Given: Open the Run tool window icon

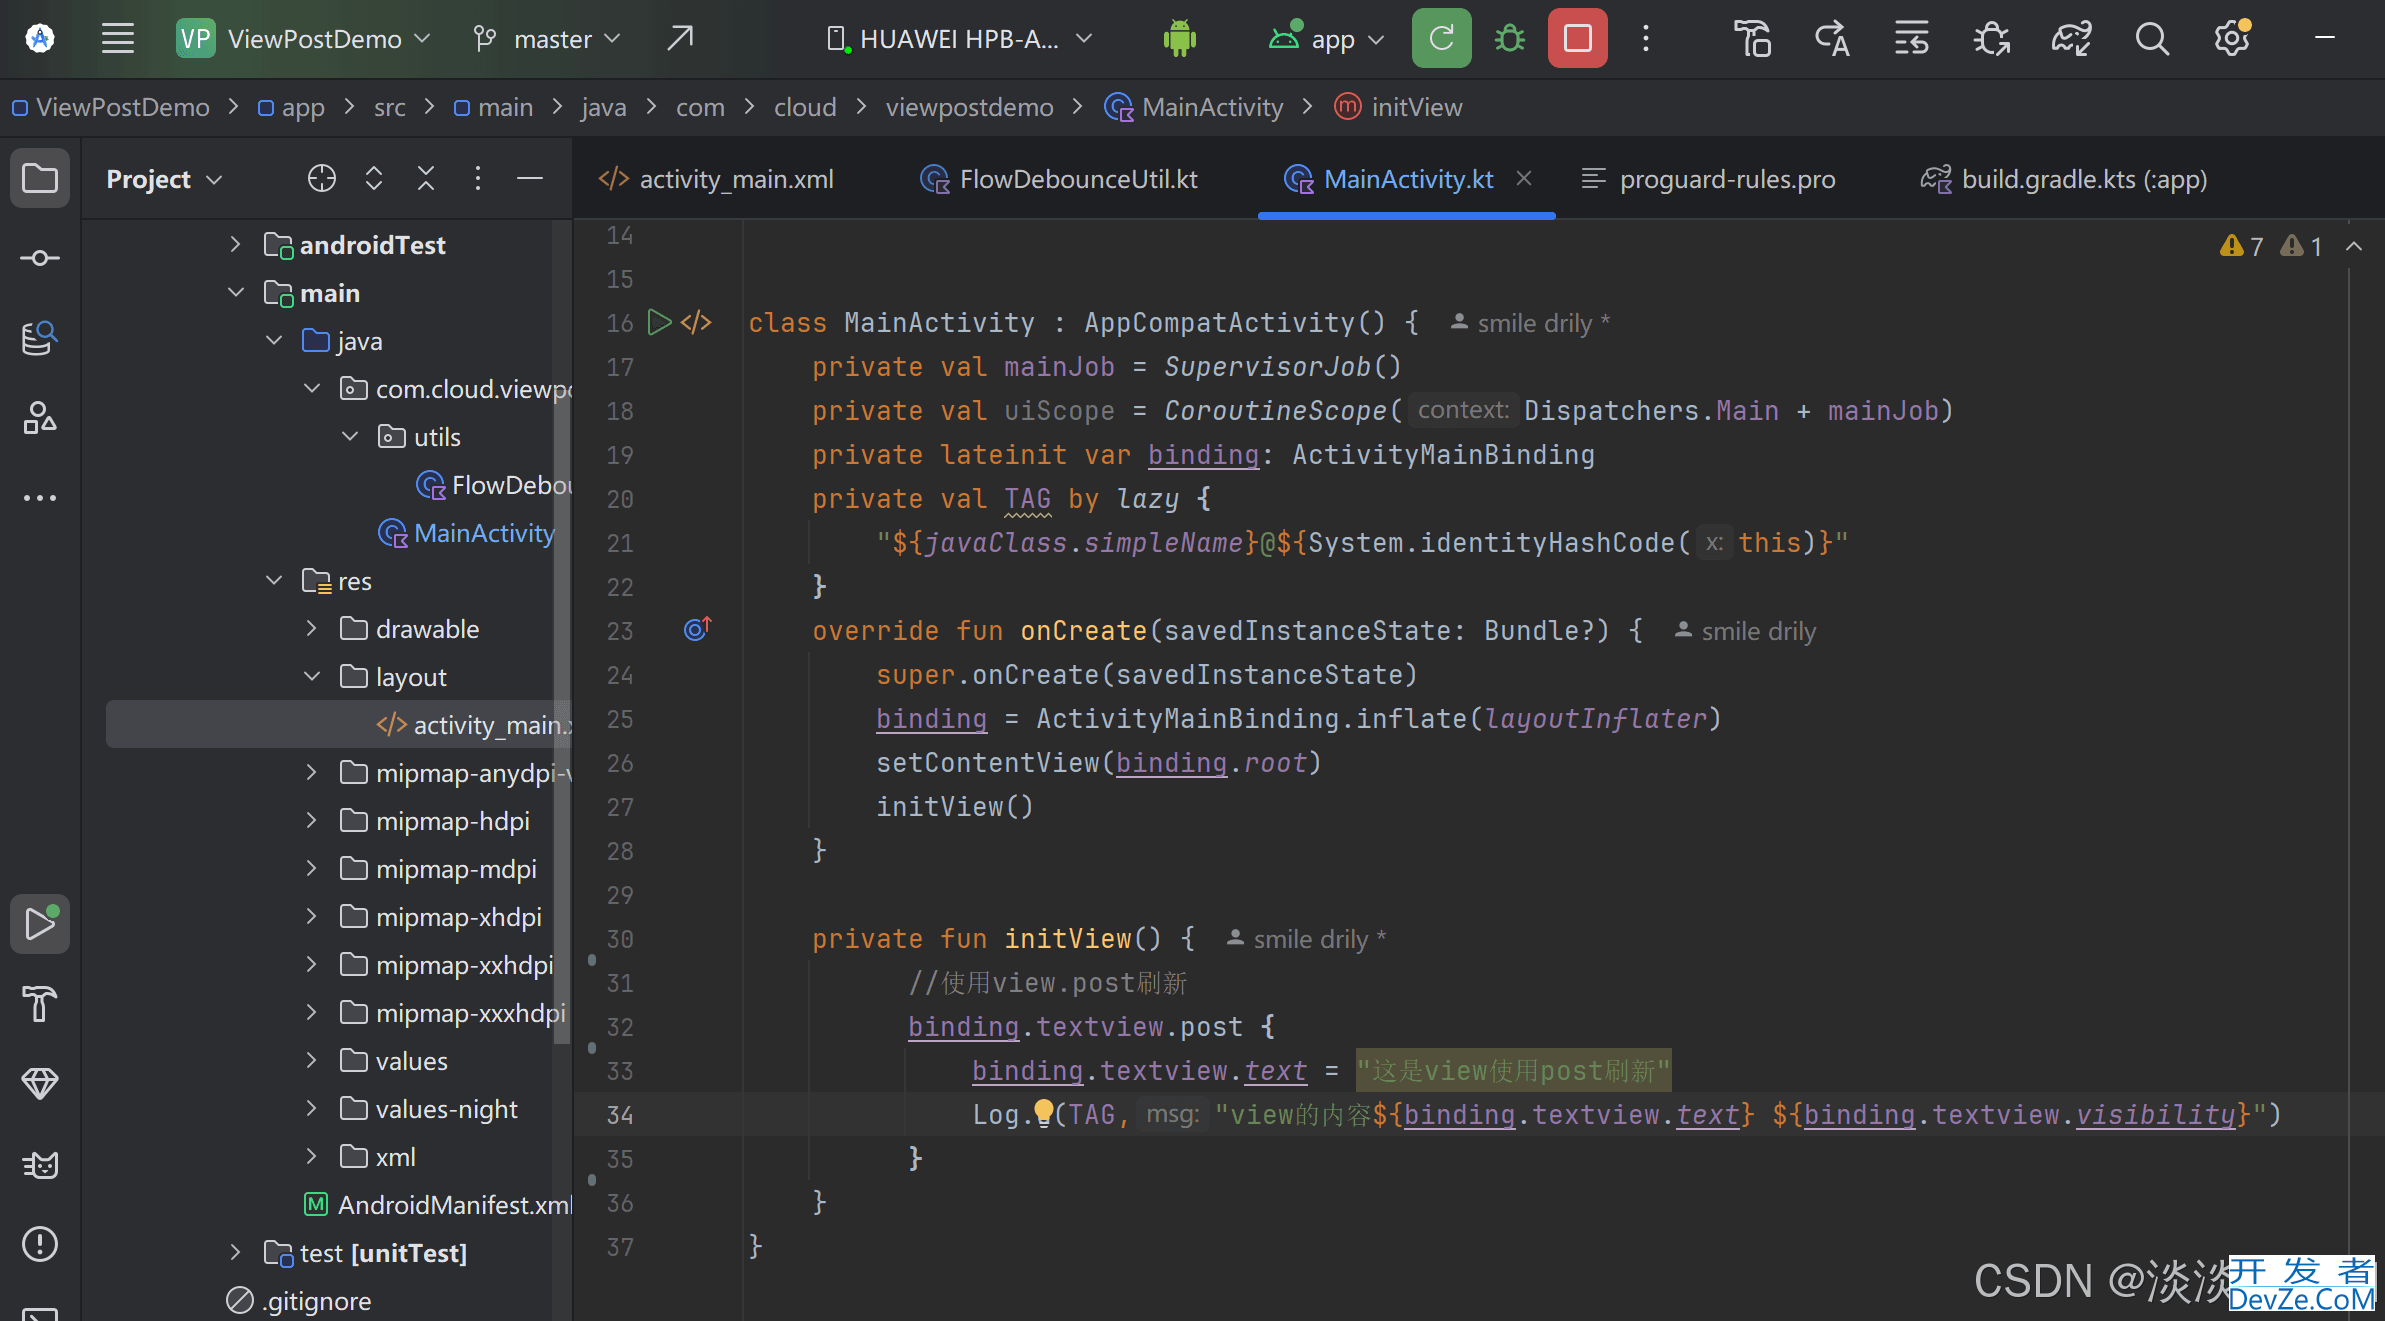Looking at the screenshot, I should pos(40,924).
